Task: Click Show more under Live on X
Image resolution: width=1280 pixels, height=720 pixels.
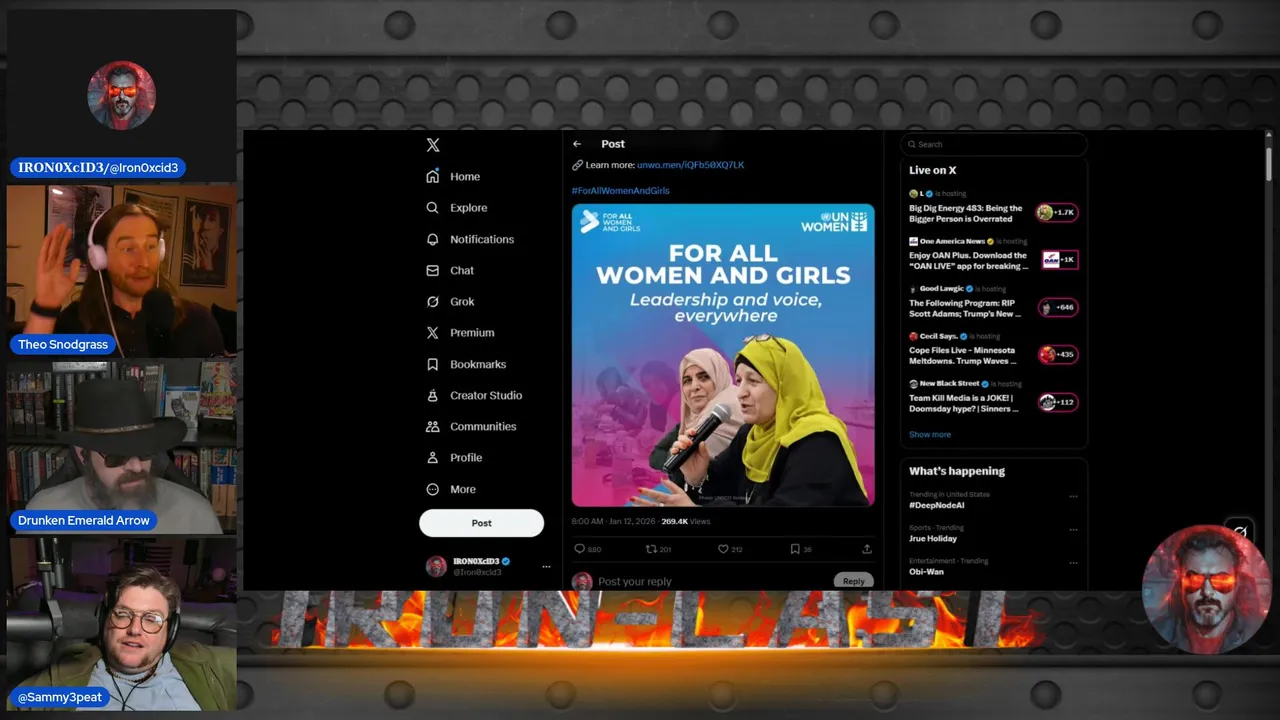Action: [930, 435]
